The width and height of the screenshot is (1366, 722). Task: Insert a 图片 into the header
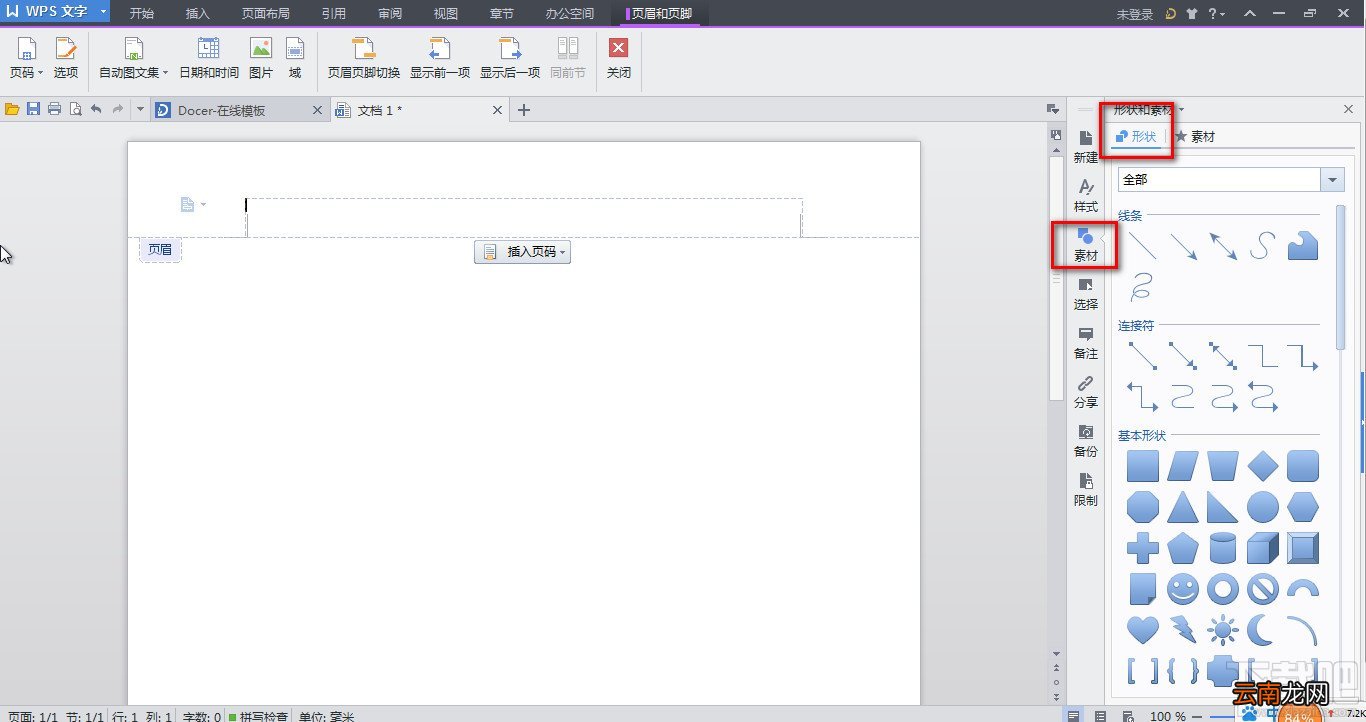(261, 58)
